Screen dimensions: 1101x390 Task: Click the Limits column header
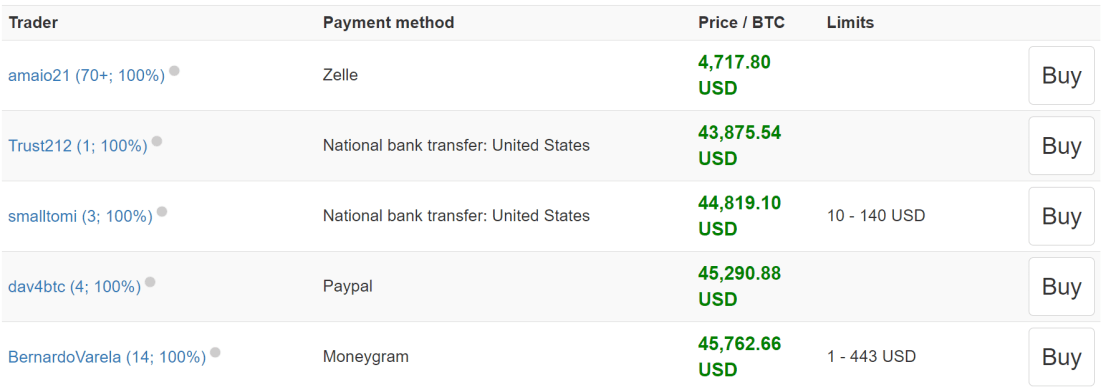(850, 22)
